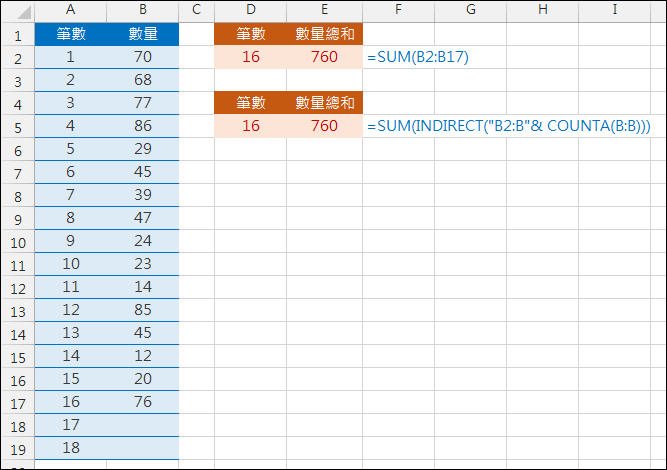
Task: Click cell B2 with value 70
Action: tap(143, 57)
